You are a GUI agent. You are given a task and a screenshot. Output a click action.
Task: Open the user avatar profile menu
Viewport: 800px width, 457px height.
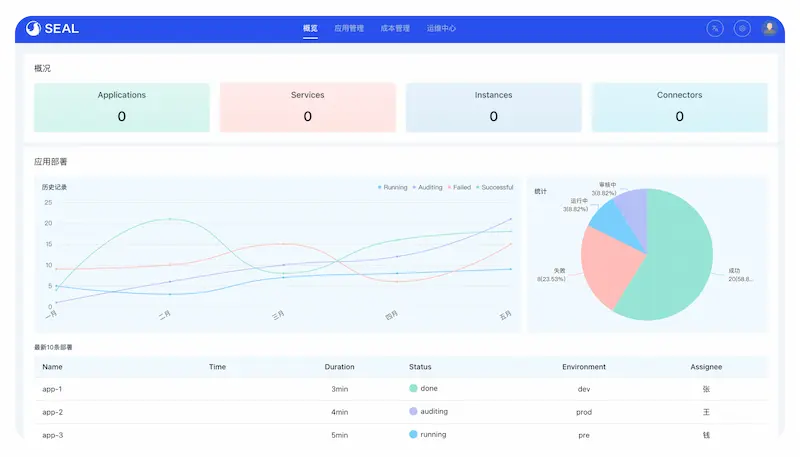(x=769, y=28)
